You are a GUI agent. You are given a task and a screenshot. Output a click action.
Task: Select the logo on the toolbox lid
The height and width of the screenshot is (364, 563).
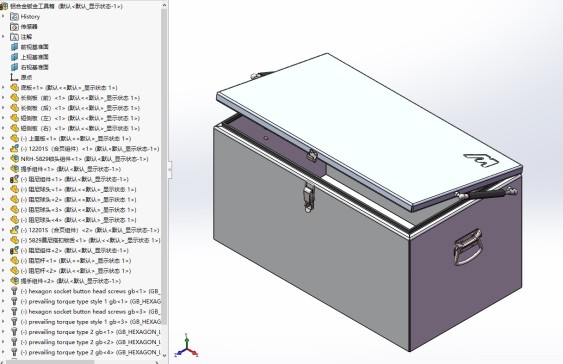click(x=480, y=160)
